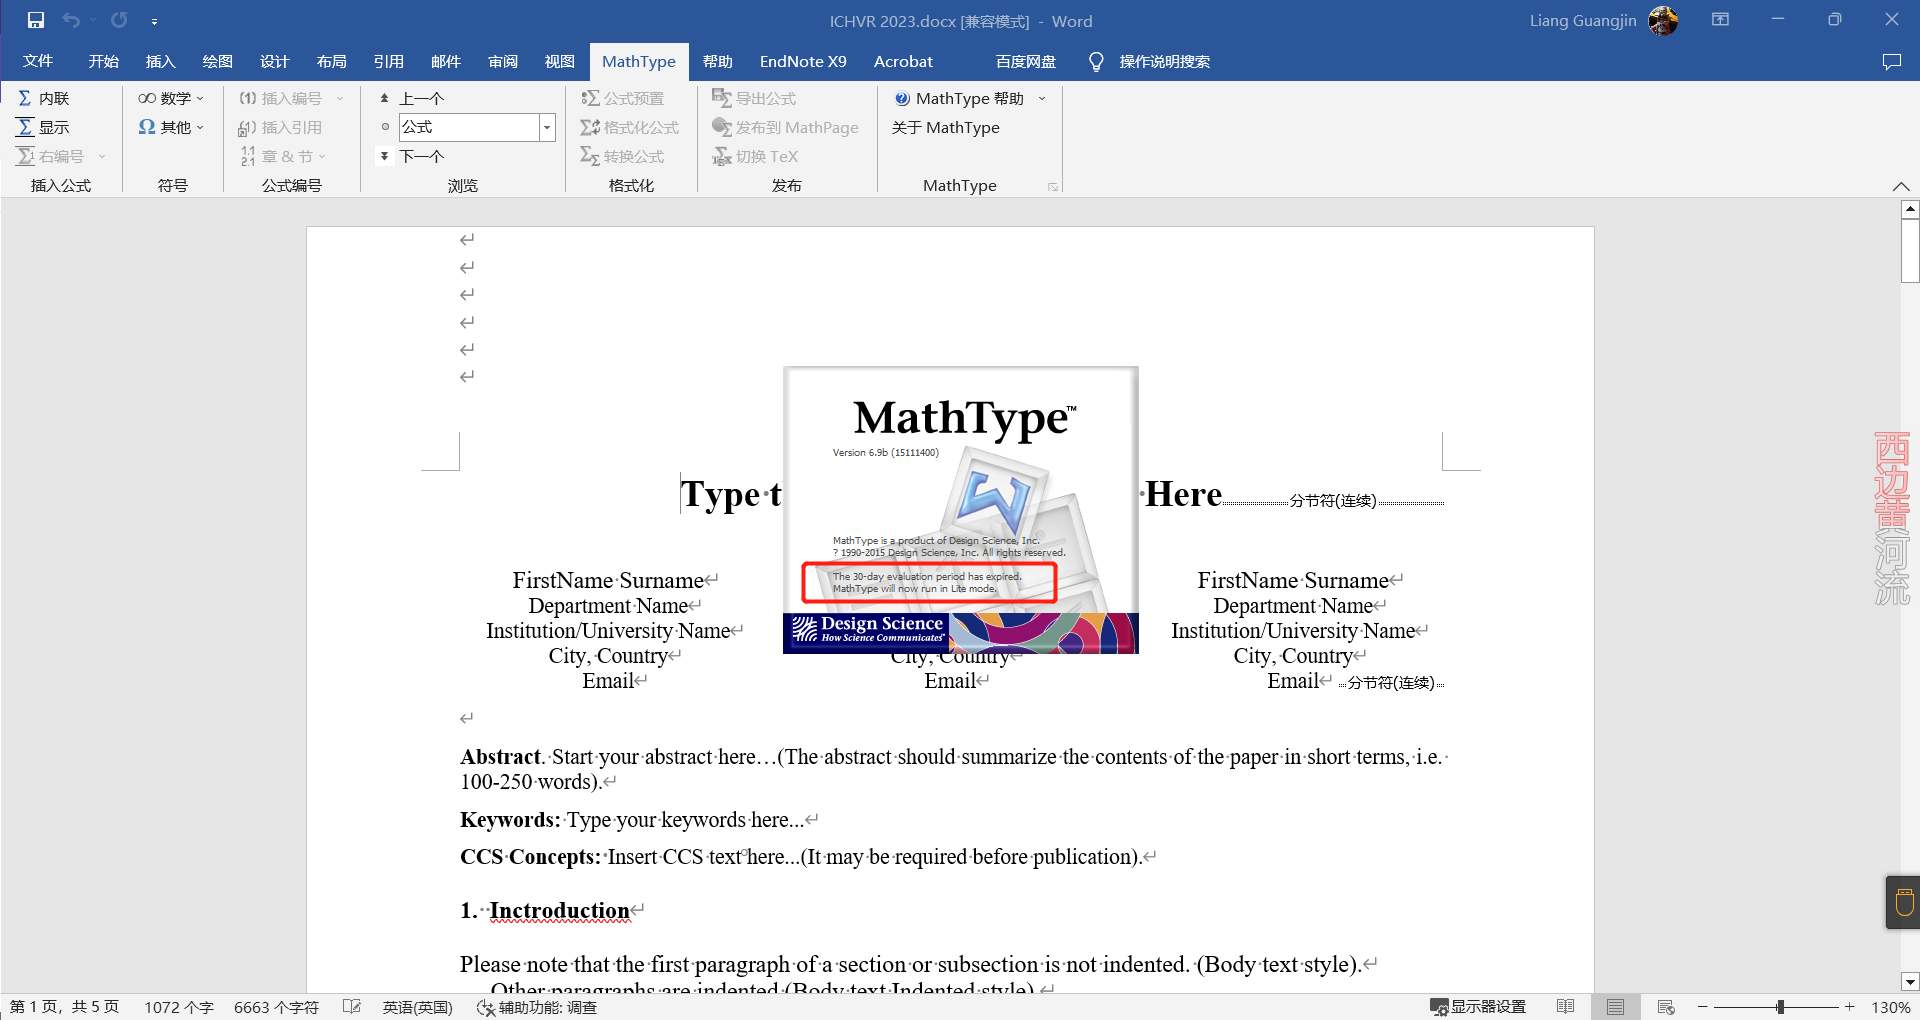
Task: Expand the MathType 帮助 dropdown arrow
Action: tap(1042, 98)
